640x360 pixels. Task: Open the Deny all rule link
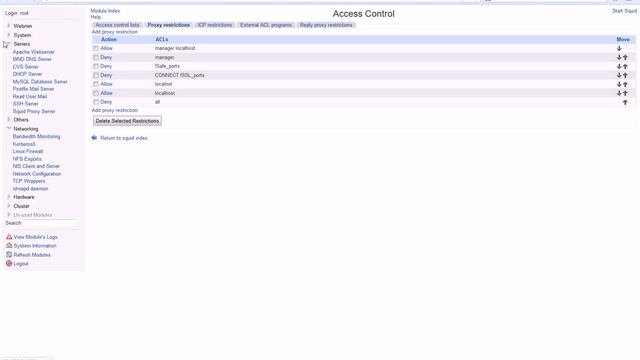pyautogui.click(x=106, y=102)
